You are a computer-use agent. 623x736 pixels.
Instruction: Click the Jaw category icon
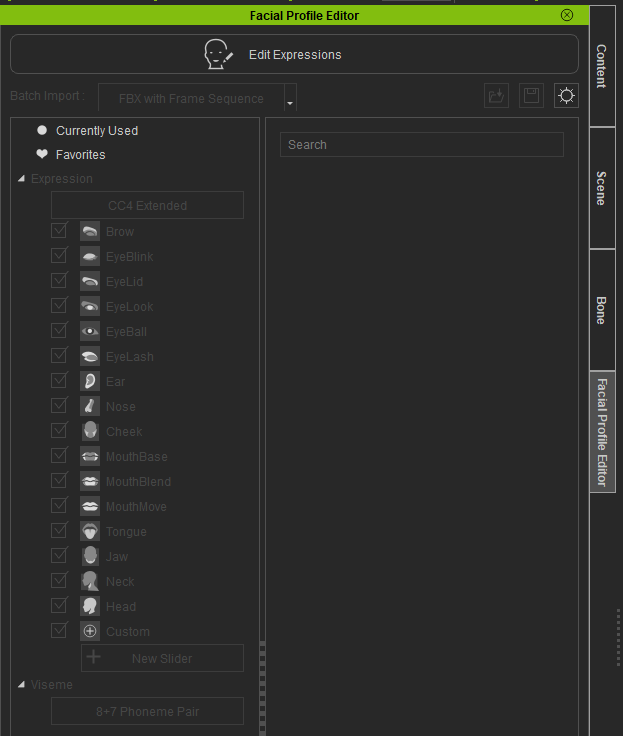click(x=90, y=556)
